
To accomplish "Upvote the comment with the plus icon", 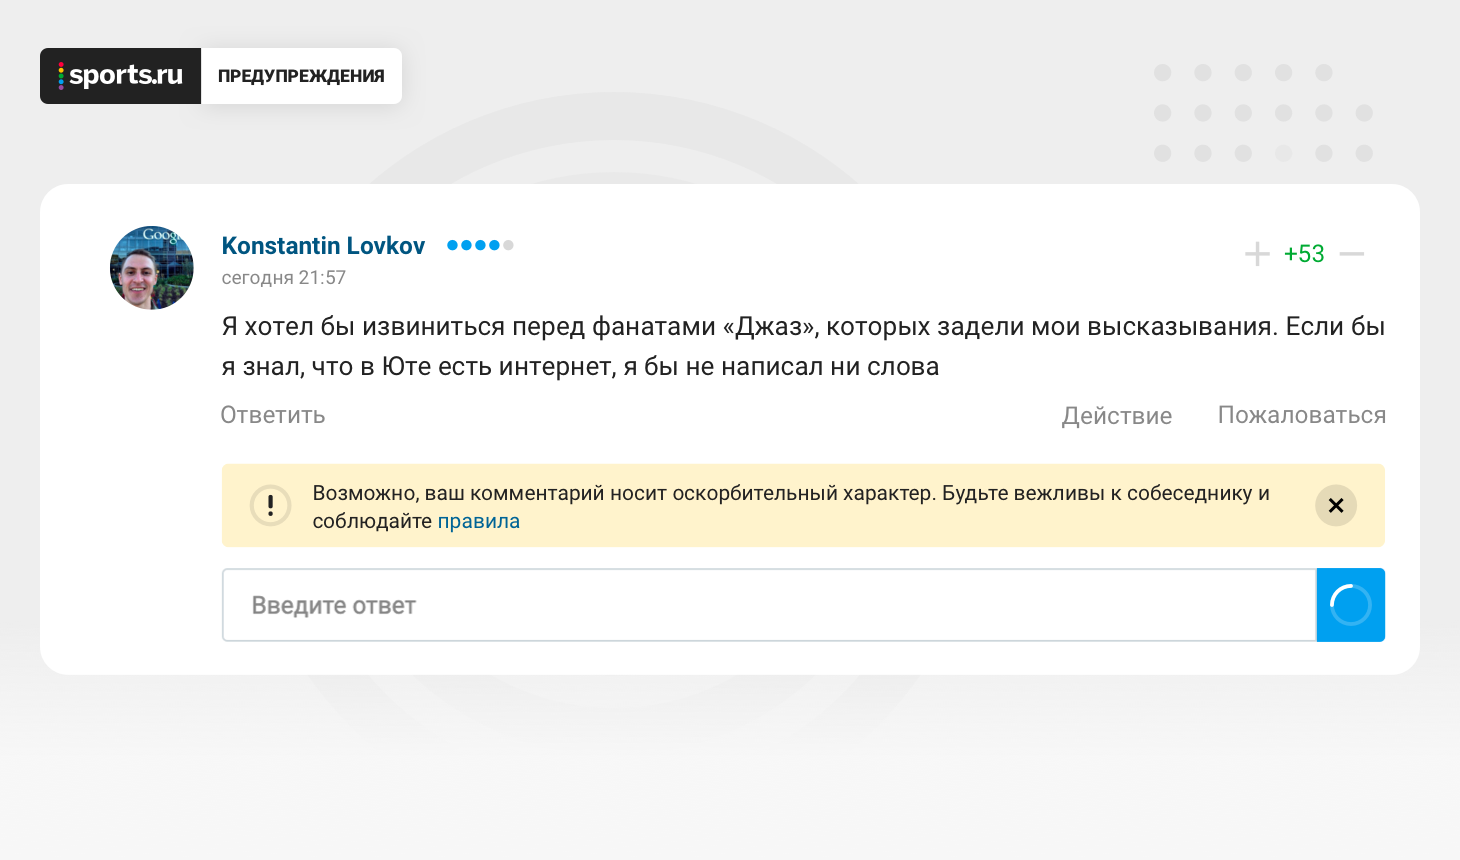I will pos(1257,254).
